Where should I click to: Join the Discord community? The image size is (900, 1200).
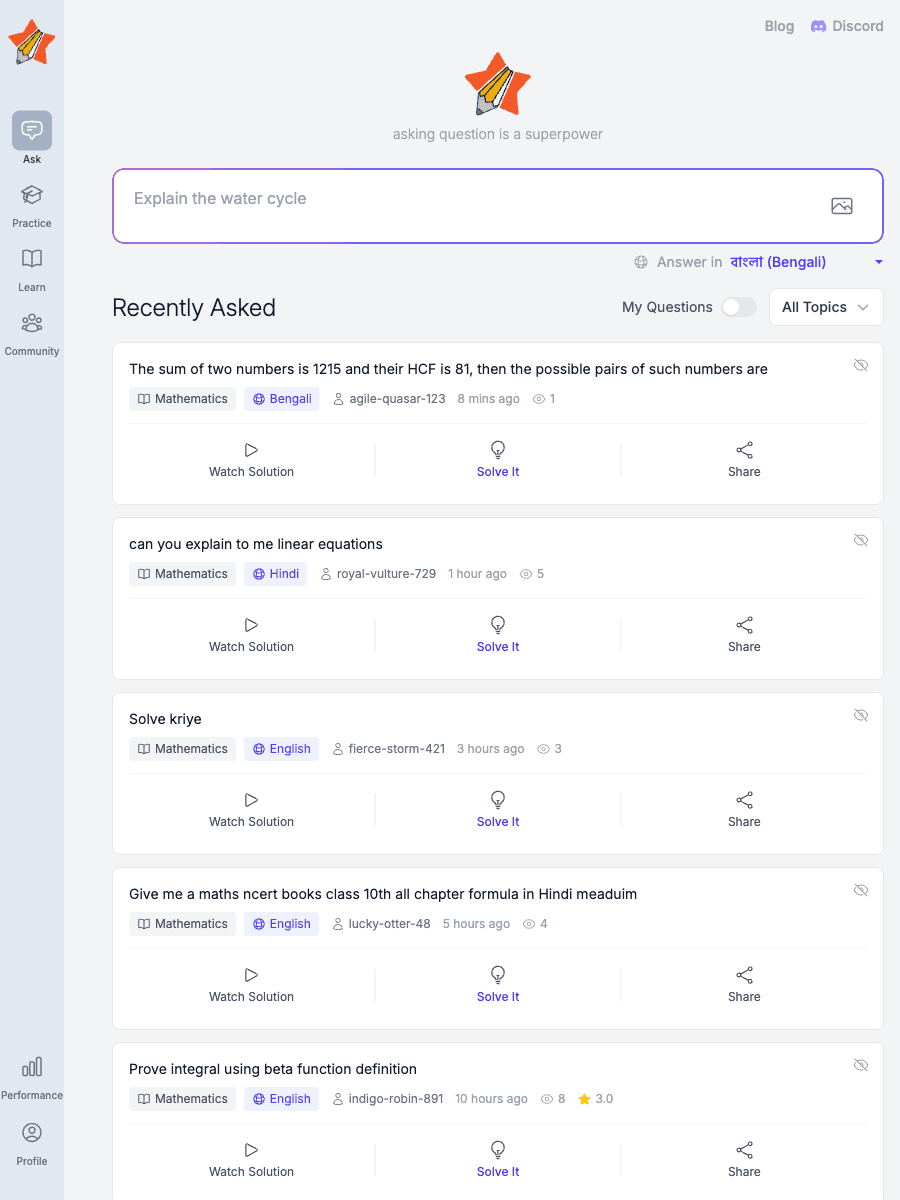[847, 26]
